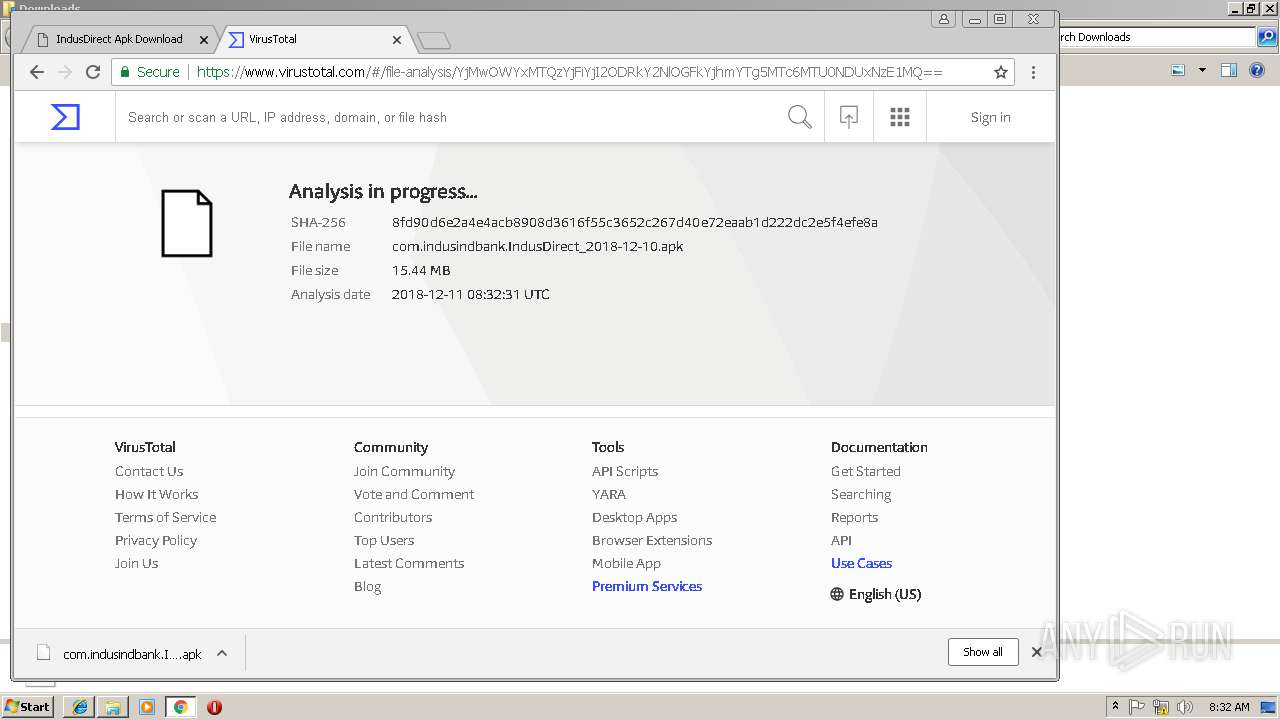
Task: Click Join Community link
Action: [404, 471]
